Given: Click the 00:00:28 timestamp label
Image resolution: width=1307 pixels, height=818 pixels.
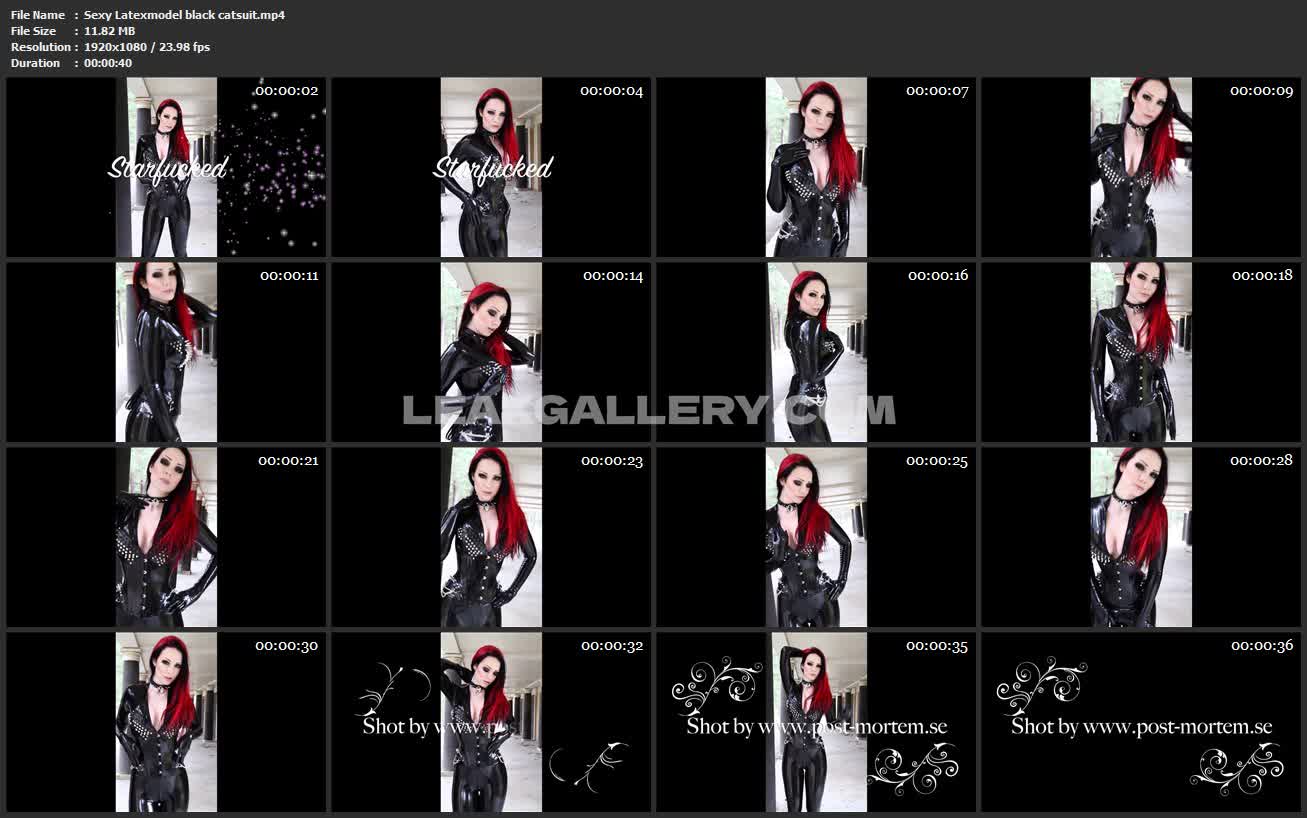Looking at the screenshot, I should (1261, 461).
